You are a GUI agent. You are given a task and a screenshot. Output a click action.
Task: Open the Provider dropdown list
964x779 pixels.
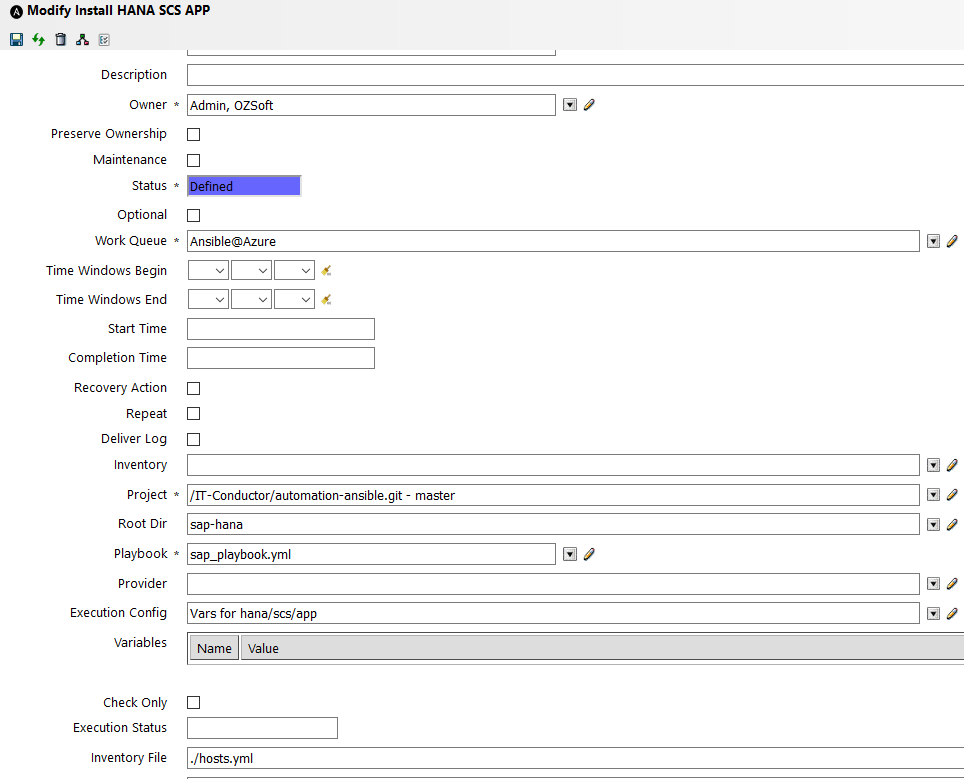pos(933,583)
